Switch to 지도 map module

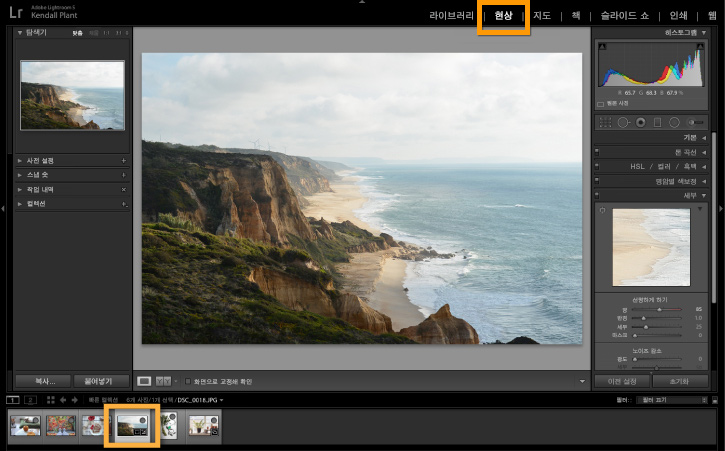coord(541,15)
